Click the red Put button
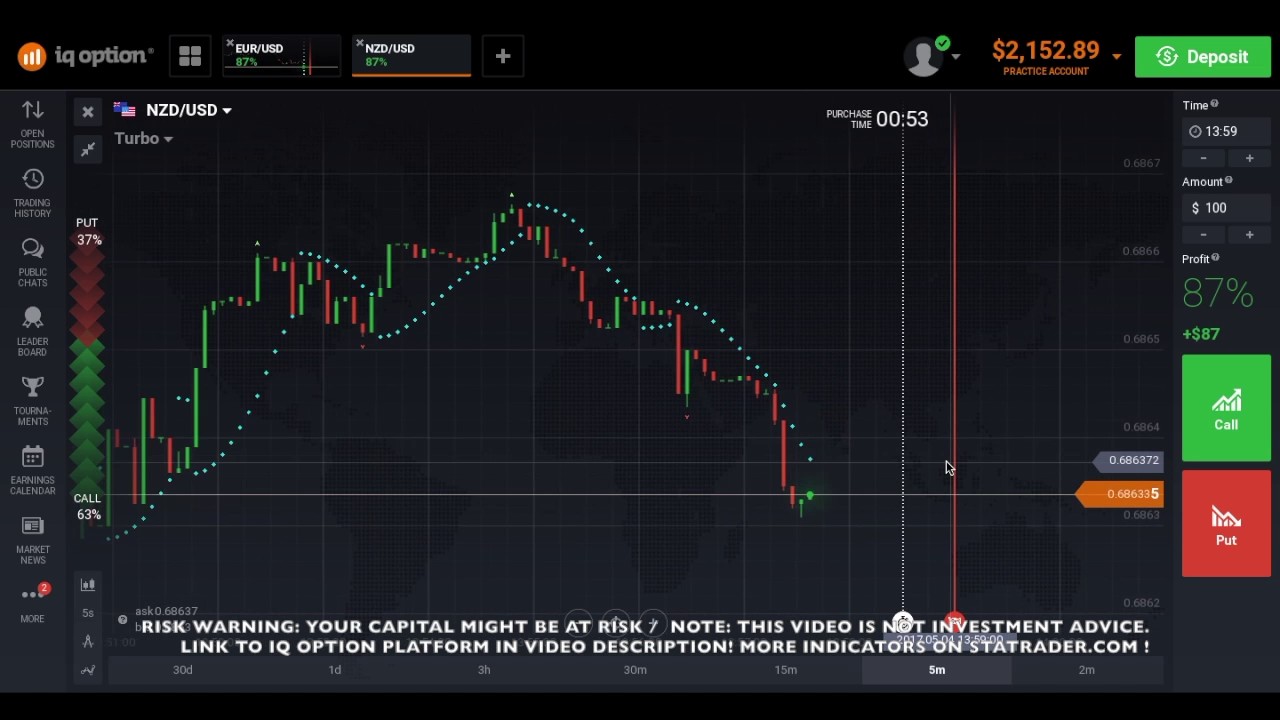Screen dimensions: 1280x720 coord(1226,523)
